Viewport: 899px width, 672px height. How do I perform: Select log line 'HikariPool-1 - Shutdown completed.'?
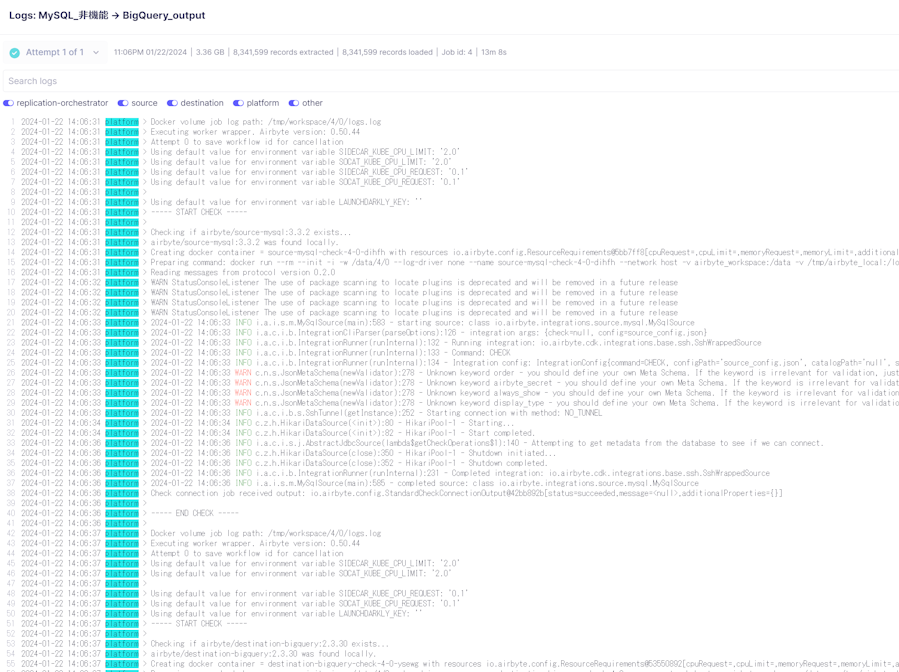349,463
